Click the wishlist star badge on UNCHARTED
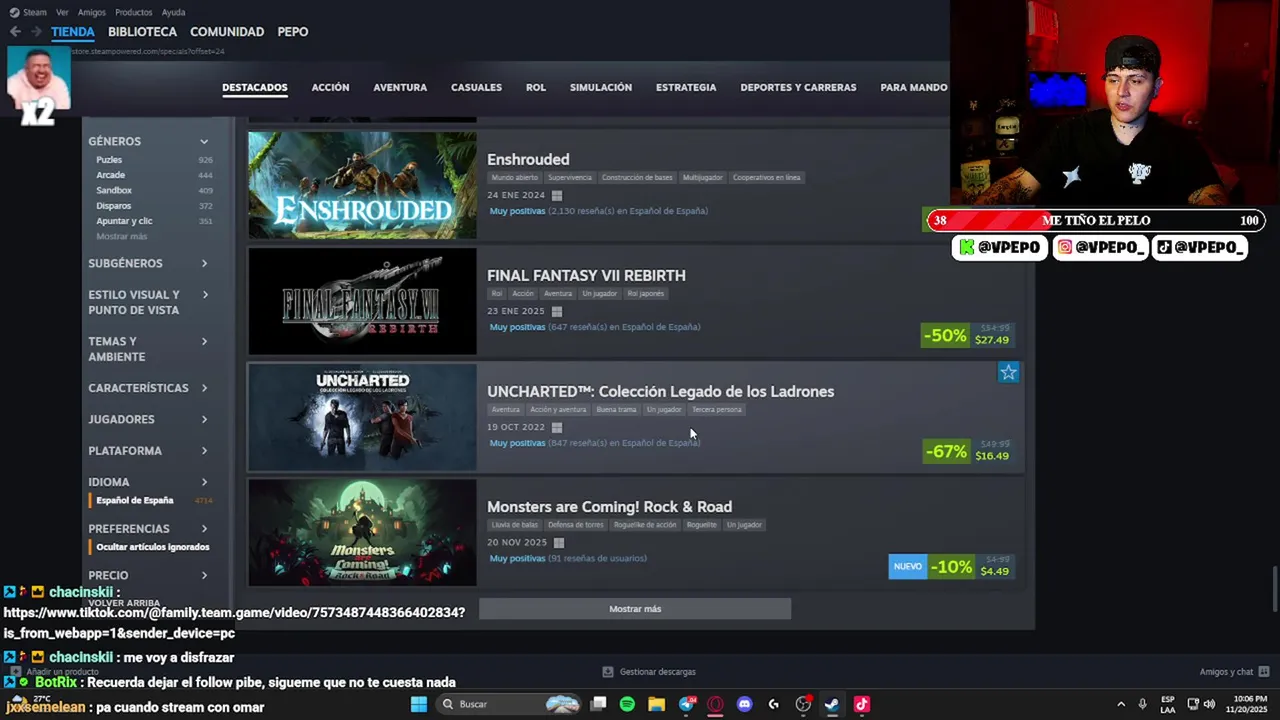Viewport: 1280px width, 720px height. pos(1008,372)
